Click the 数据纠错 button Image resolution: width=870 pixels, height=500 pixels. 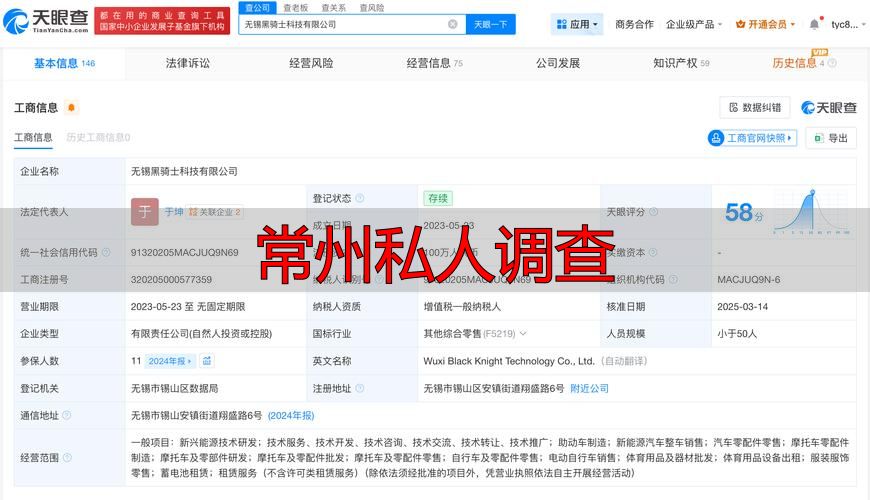(x=755, y=108)
